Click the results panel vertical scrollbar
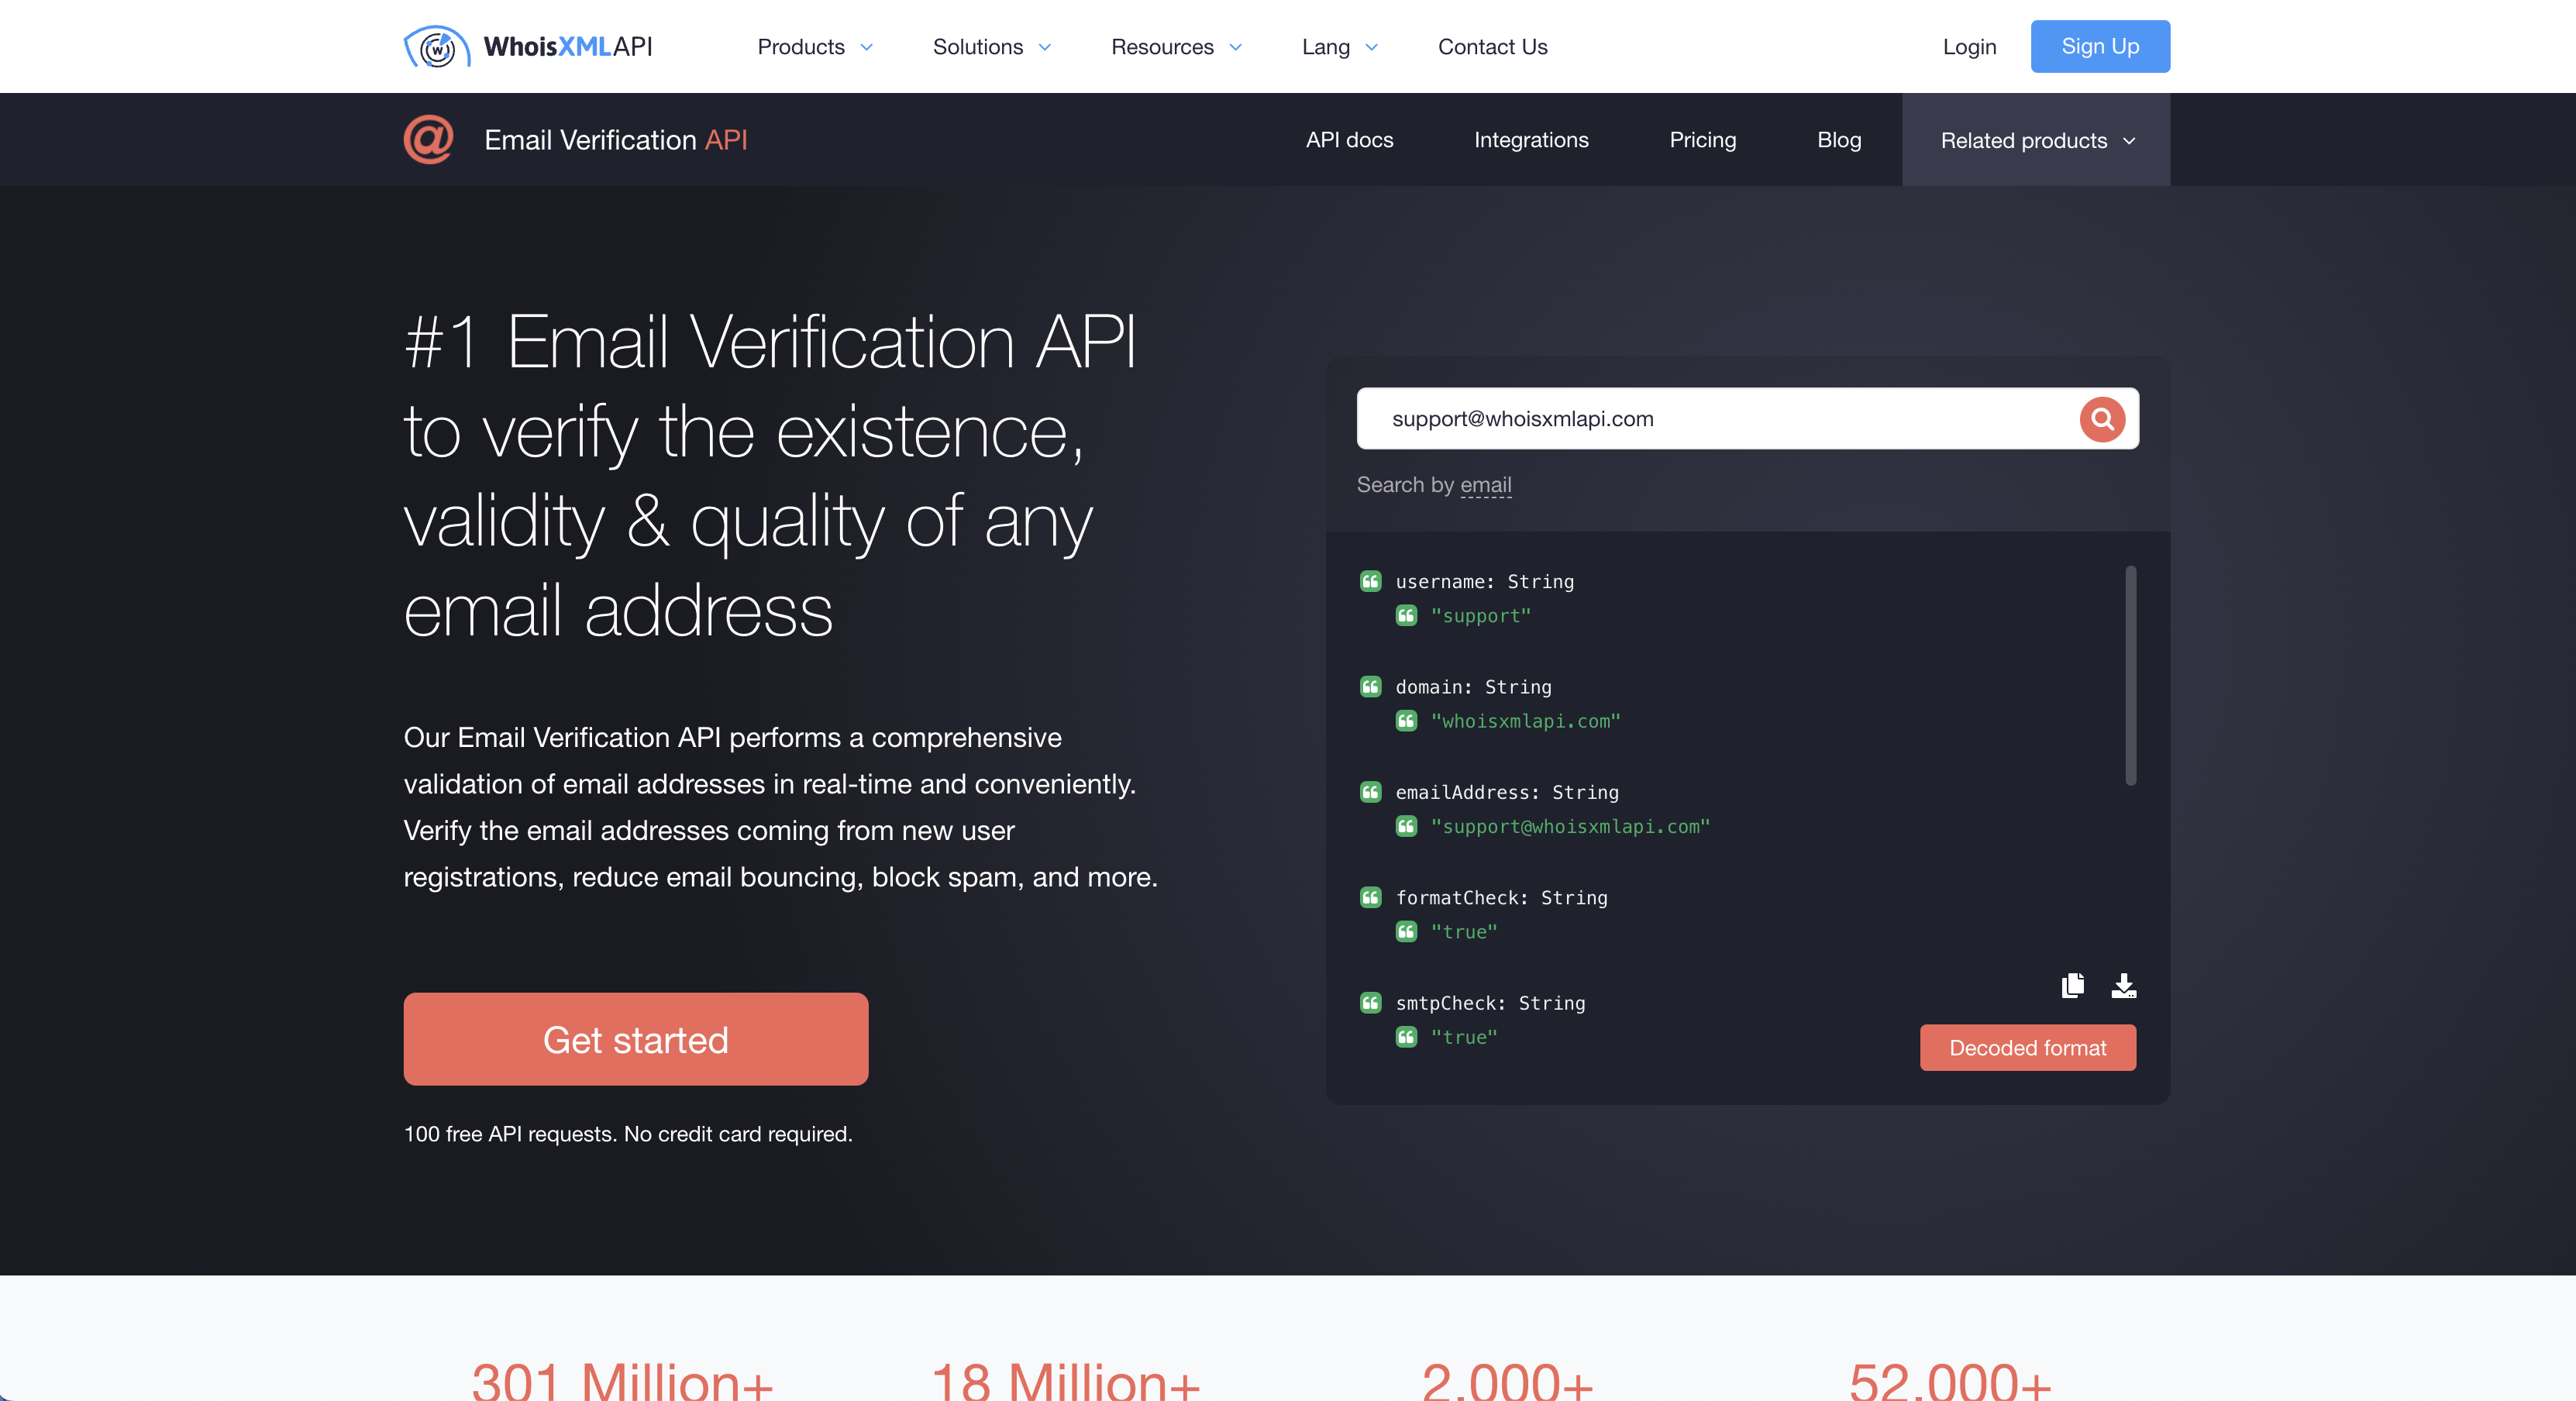 pyautogui.click(x=2130, y=676)
